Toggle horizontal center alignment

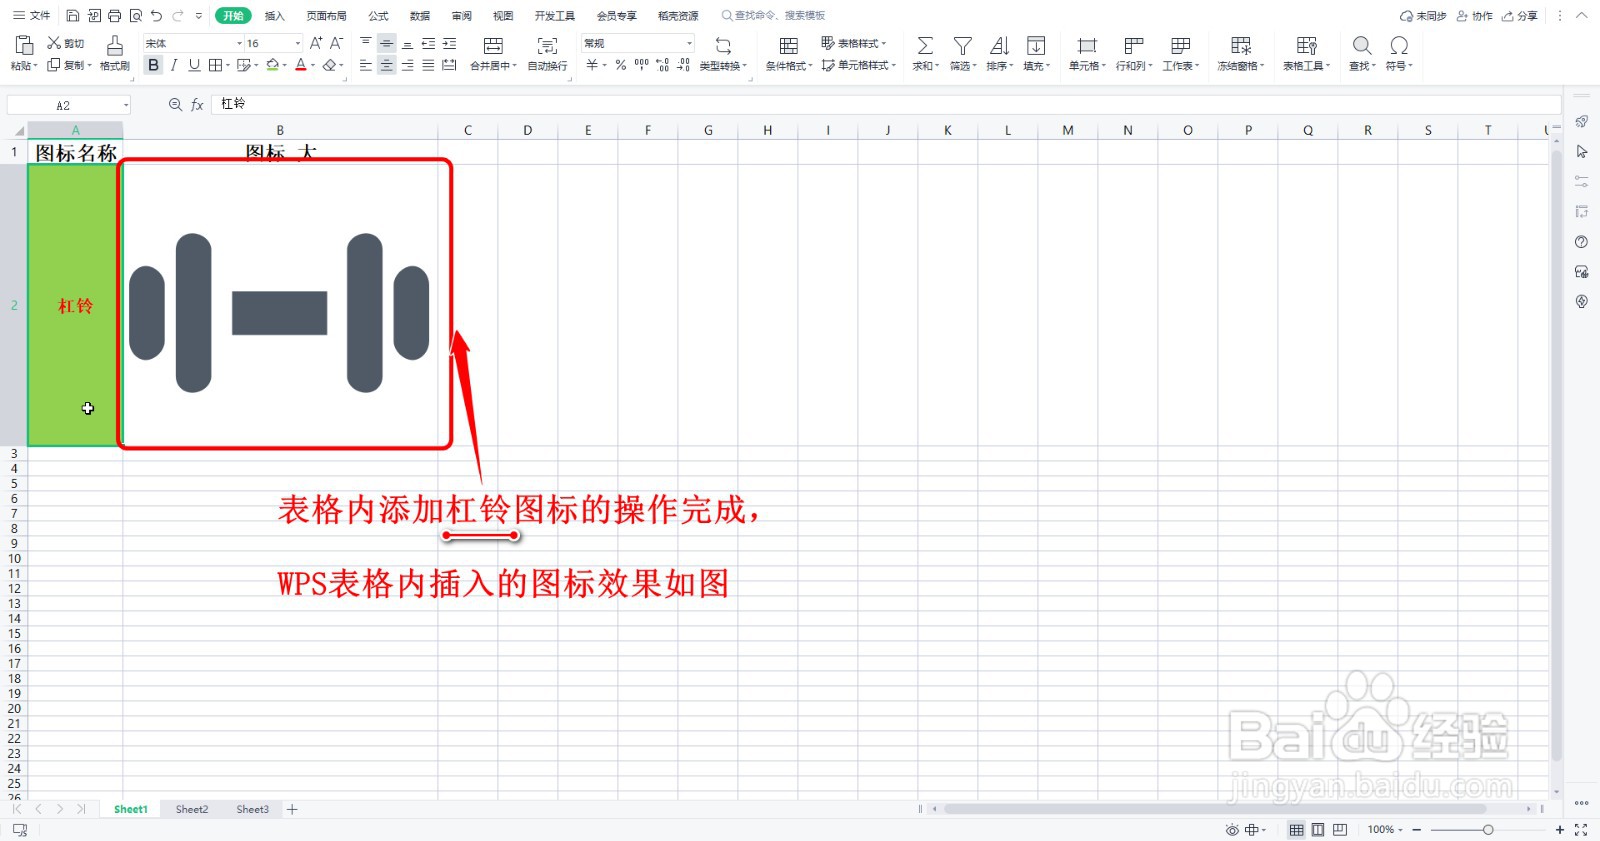386,65
